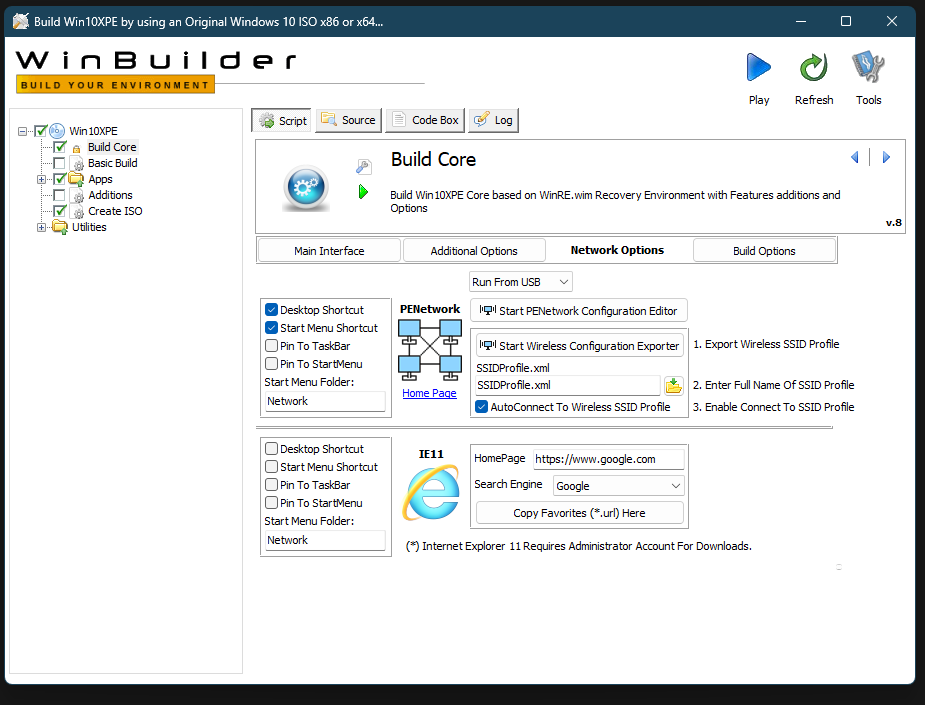
Task: Click the Build Core gear logo
Action: (306, 188)
